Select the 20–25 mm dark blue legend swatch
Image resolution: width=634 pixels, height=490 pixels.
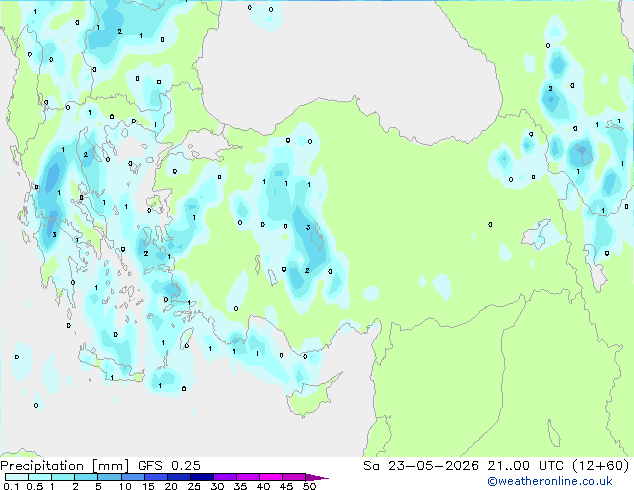178,477
